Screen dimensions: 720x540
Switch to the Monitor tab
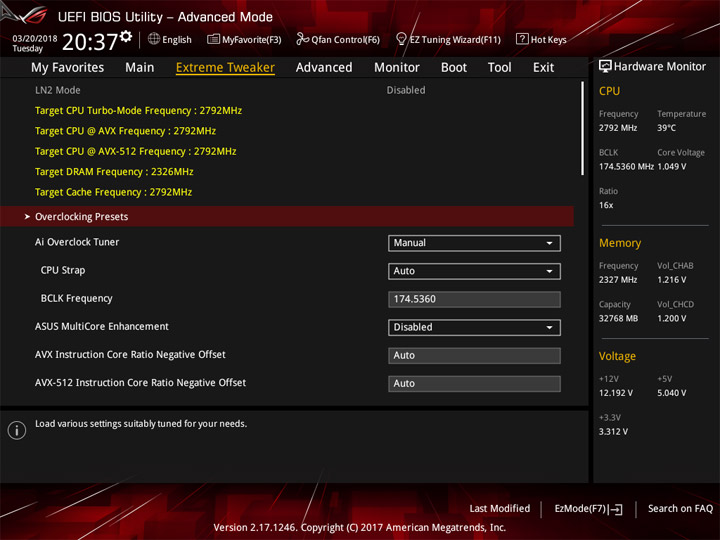tap(397, 68)
